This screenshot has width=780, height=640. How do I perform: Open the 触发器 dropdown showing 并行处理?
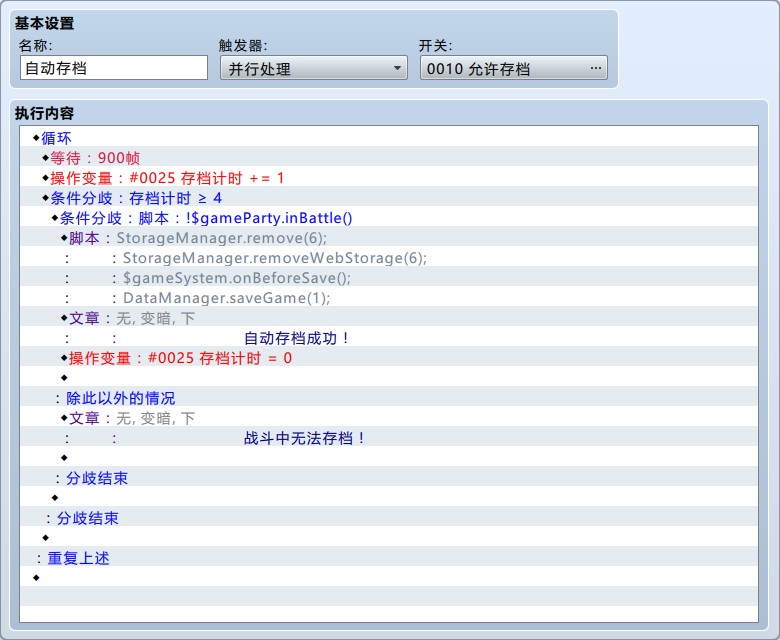313,68
